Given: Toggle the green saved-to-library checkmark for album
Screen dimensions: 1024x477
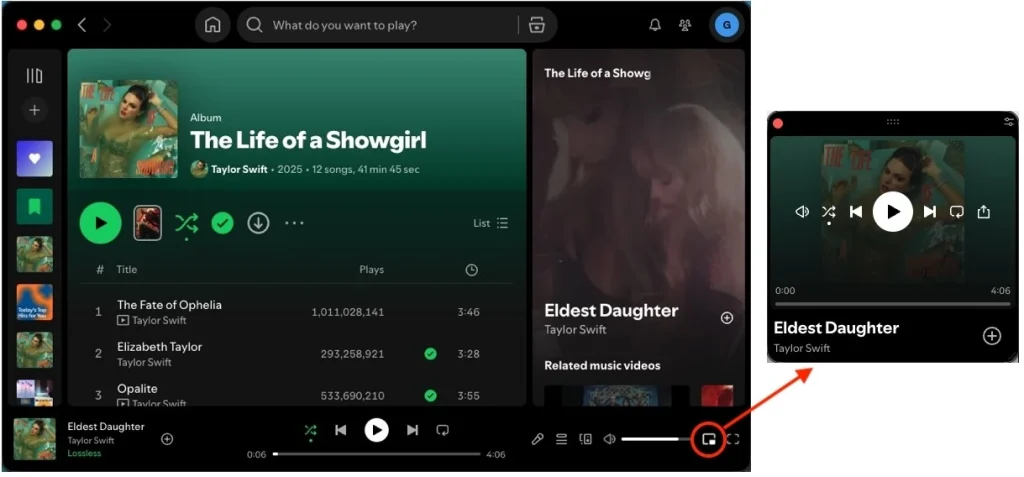Looking at the screenshot, I should point(223,223).
